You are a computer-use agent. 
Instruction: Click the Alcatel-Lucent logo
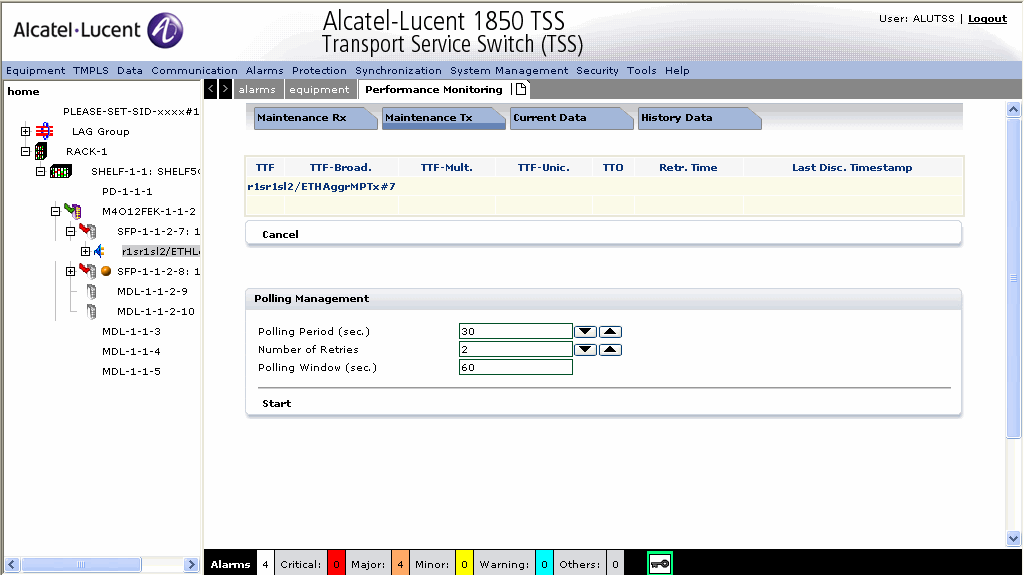pos(98,30)
